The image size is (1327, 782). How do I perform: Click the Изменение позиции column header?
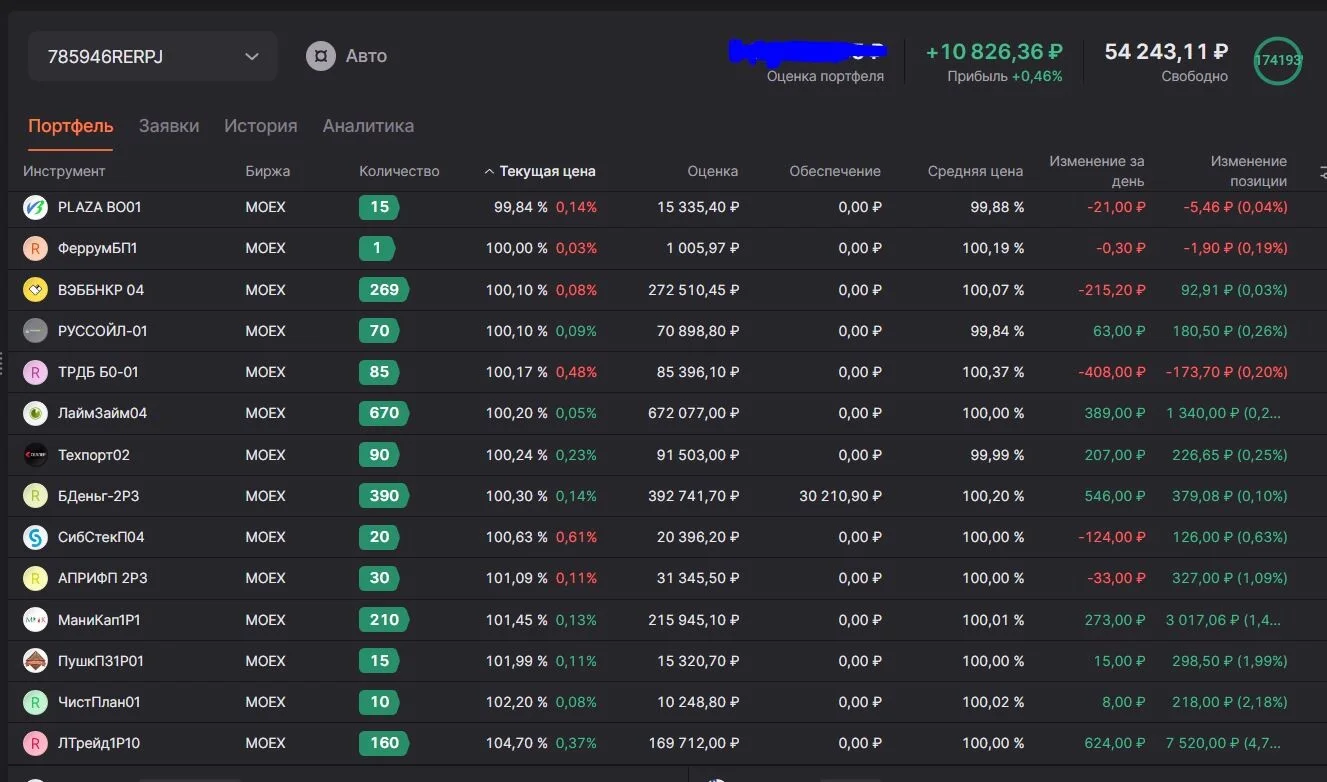tap(1248, 171)
